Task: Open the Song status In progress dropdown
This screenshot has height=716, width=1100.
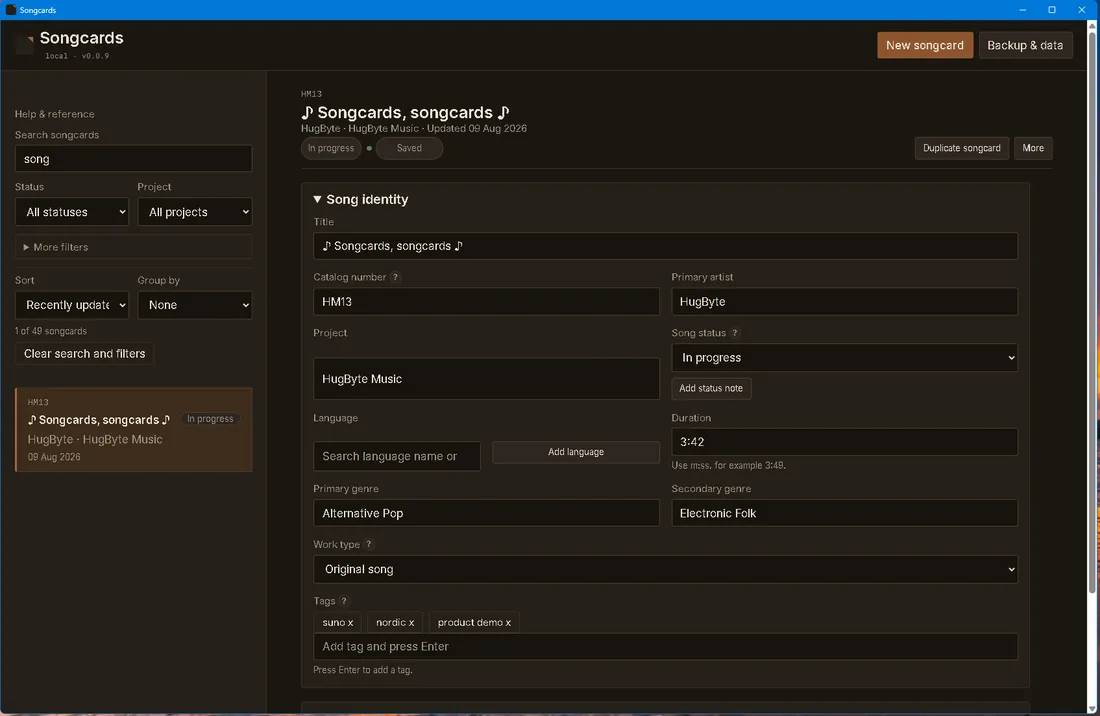Action: point(845,358)
